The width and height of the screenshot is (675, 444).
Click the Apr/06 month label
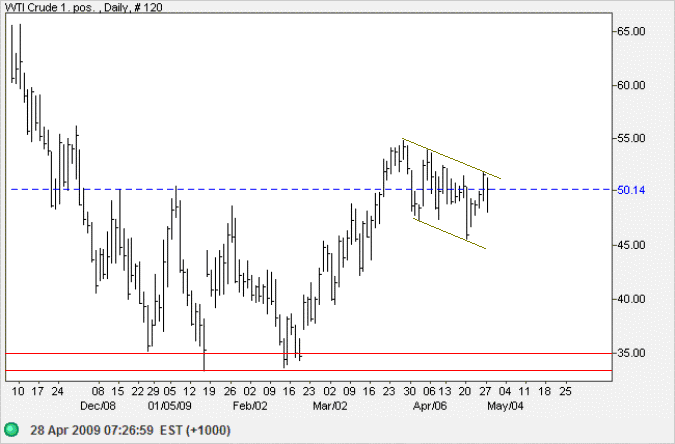pos(430,406)
